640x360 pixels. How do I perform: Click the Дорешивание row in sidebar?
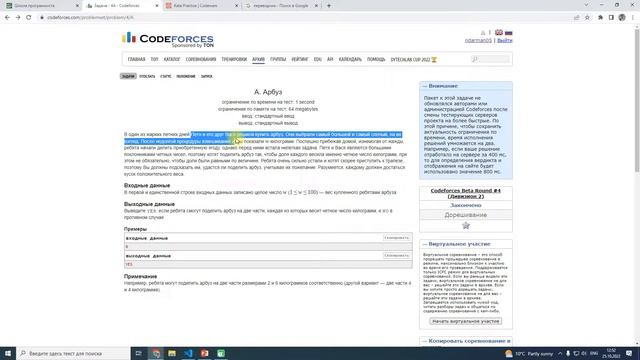click(x=466, y=215)
